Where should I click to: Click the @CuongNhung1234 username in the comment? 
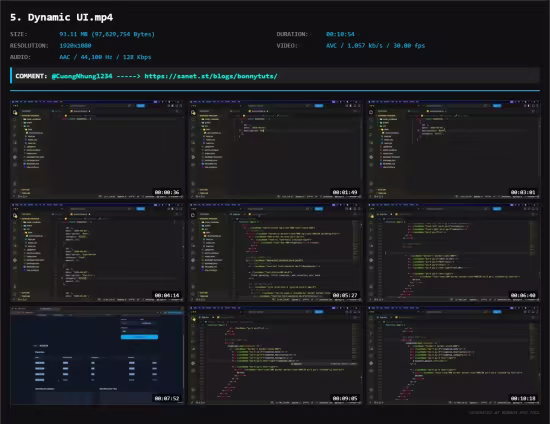82,76
